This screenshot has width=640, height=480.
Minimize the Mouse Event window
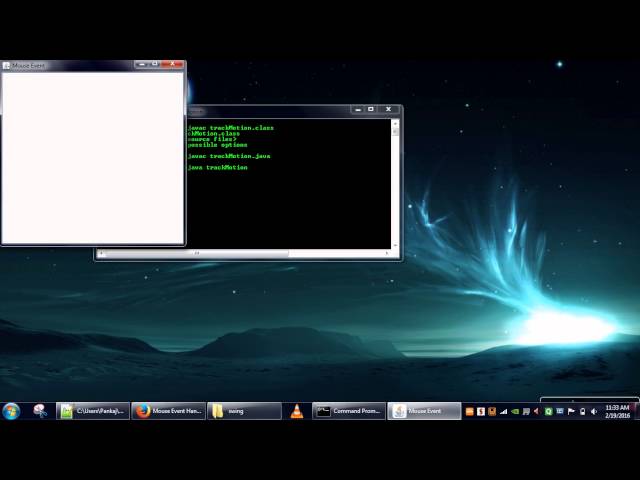coord(141,64)
